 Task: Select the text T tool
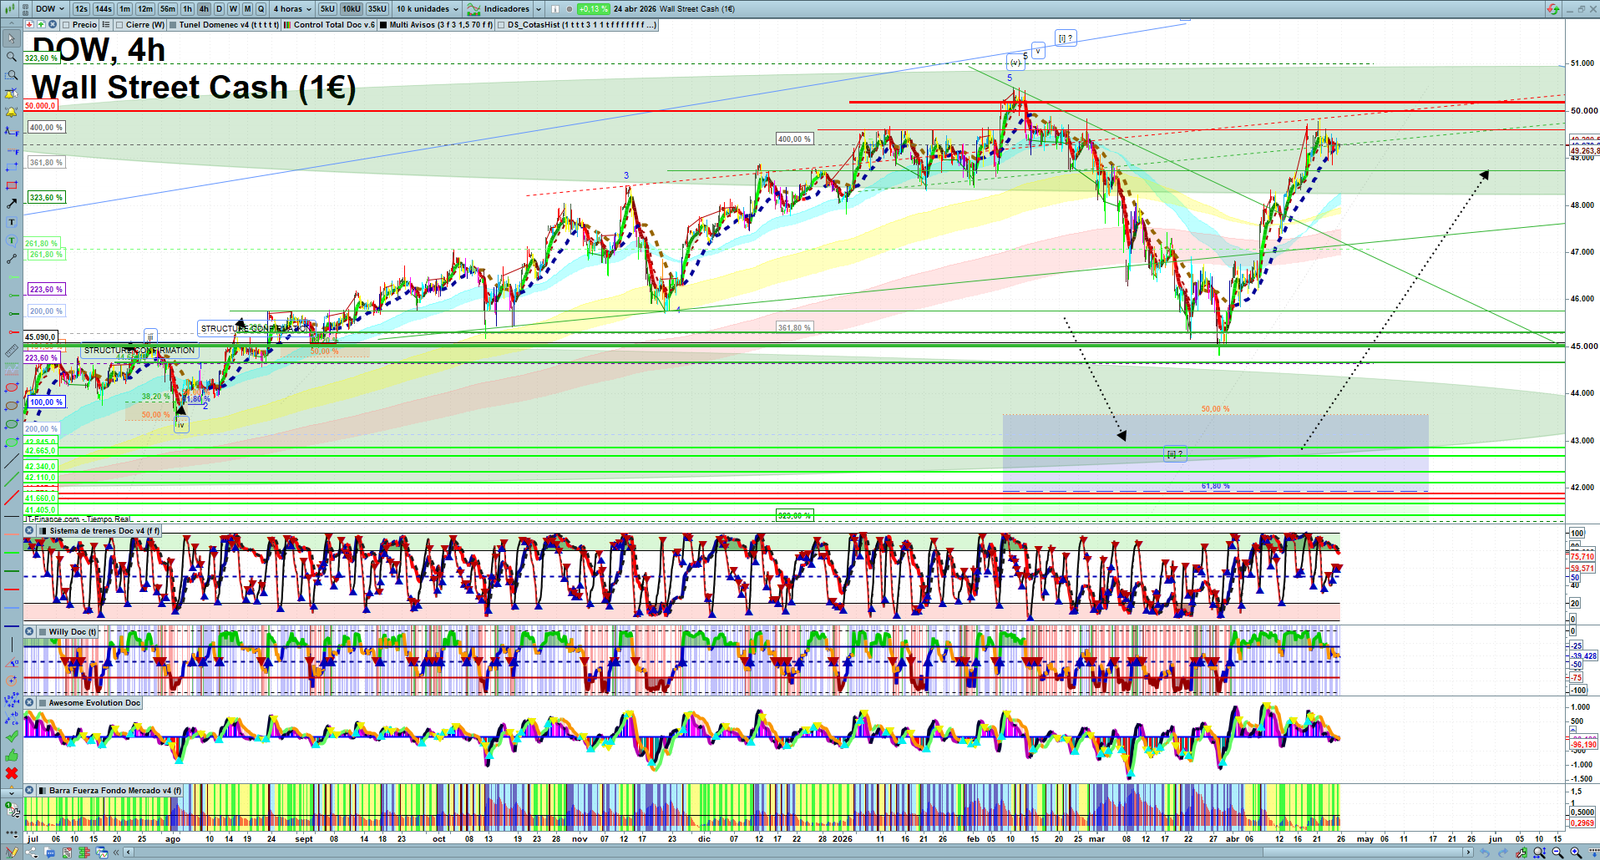click(11, 222)
